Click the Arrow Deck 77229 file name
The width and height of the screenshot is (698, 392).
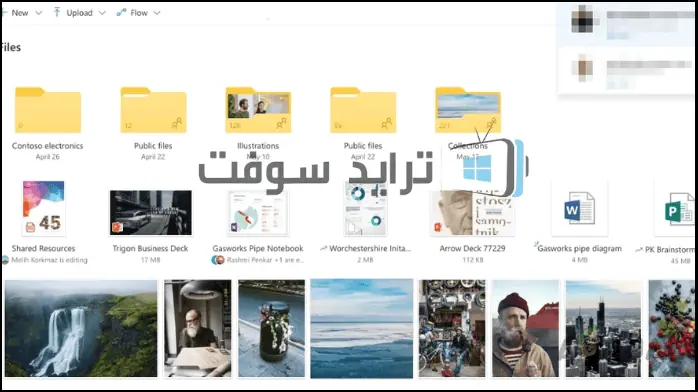coord(472,248)
